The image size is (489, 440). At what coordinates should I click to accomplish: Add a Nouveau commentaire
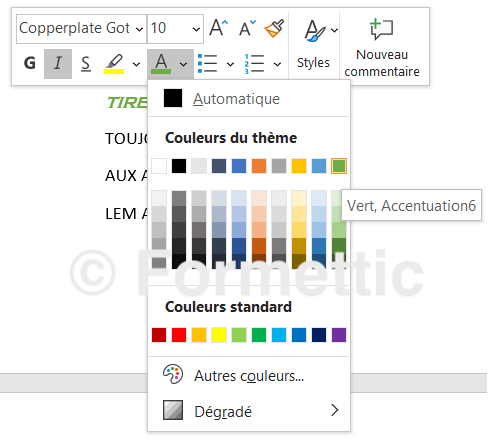point(382,48)
